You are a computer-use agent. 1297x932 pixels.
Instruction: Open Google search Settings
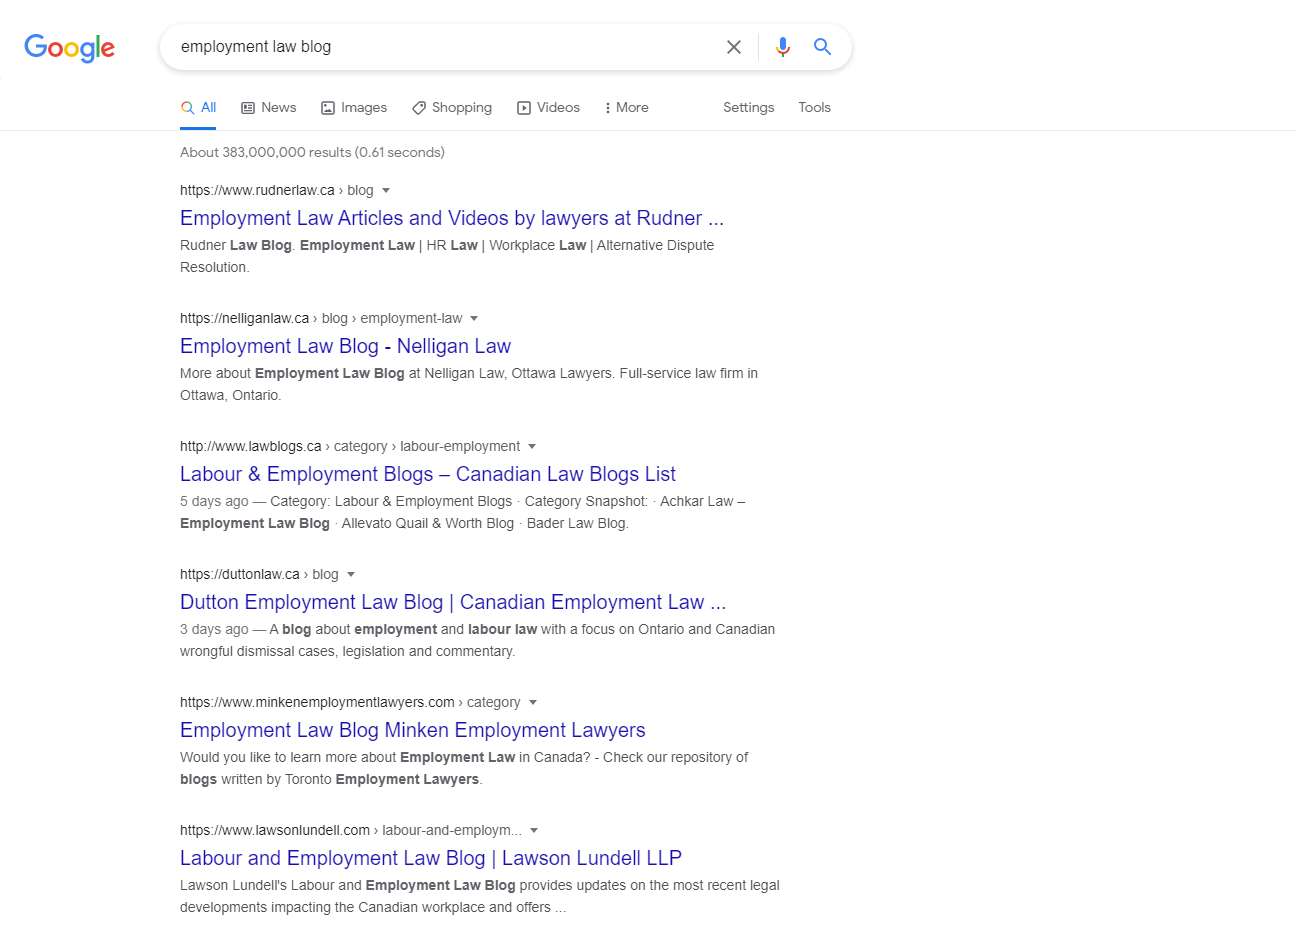748,107
